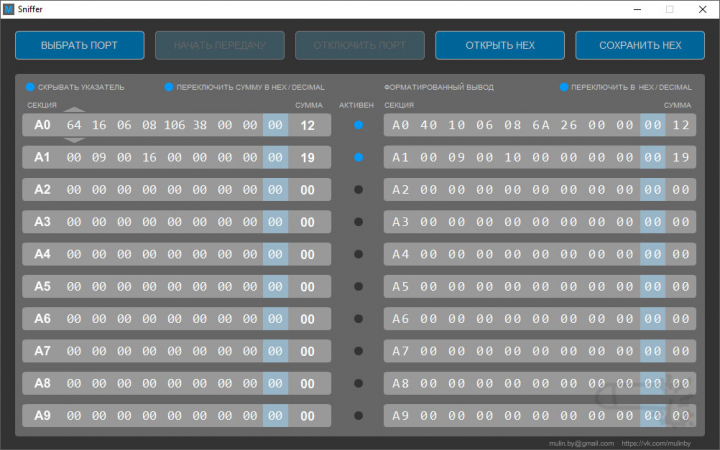The image size is (720, 450).
Task: Click value 40 in formatted A0 row
Action: 428,125
